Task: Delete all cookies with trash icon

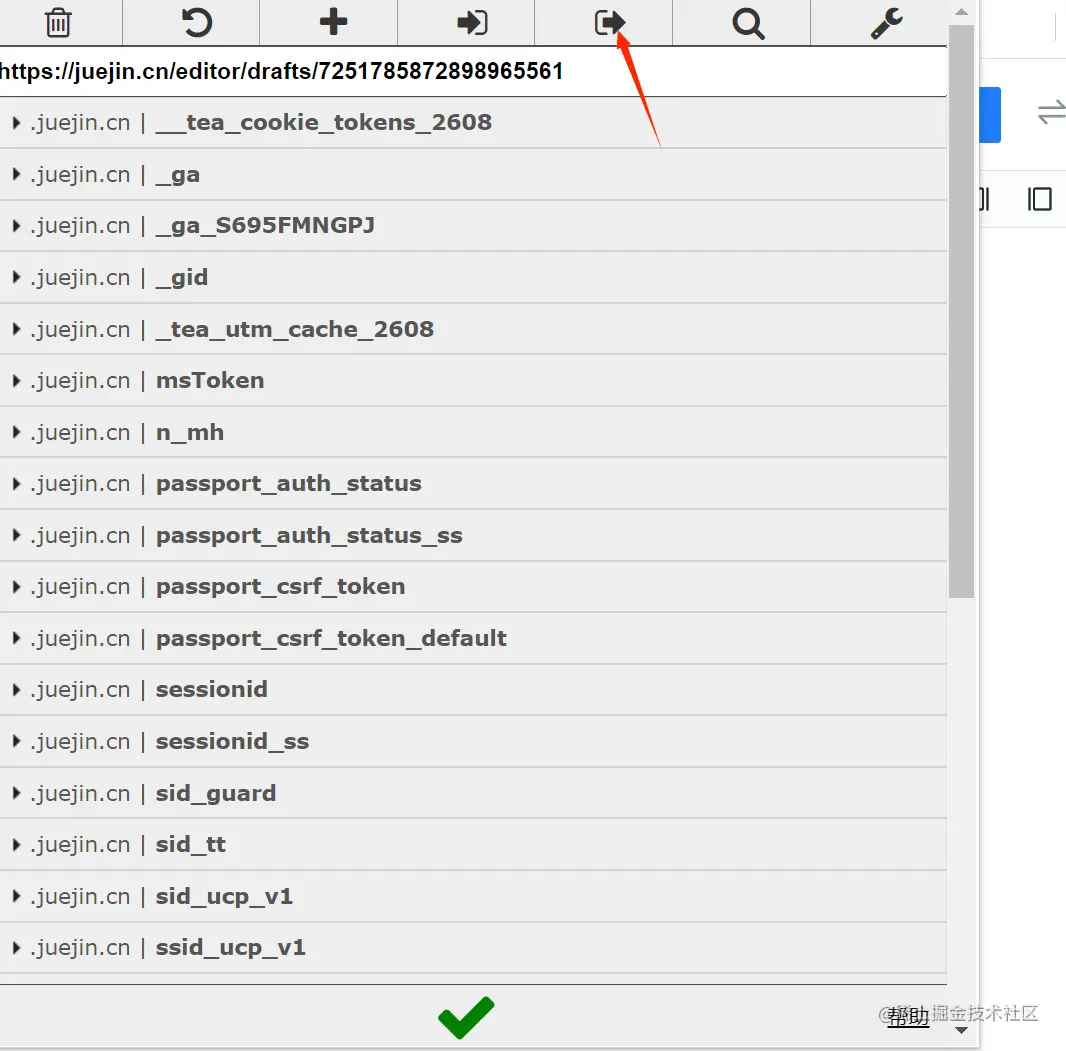Action: coord(58,22)
